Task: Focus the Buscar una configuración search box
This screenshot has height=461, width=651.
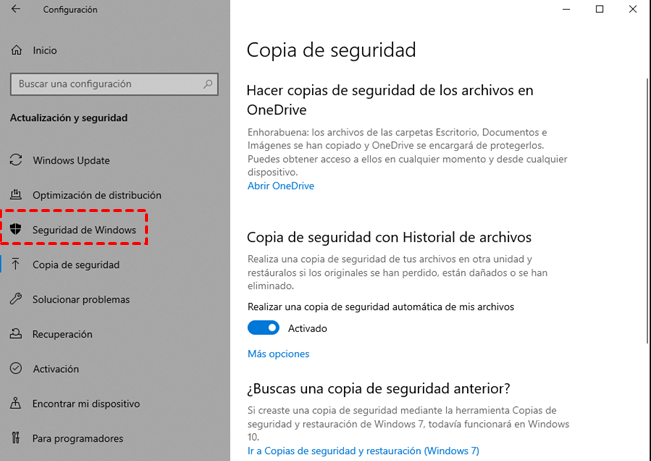Action: tap(105, 84)
